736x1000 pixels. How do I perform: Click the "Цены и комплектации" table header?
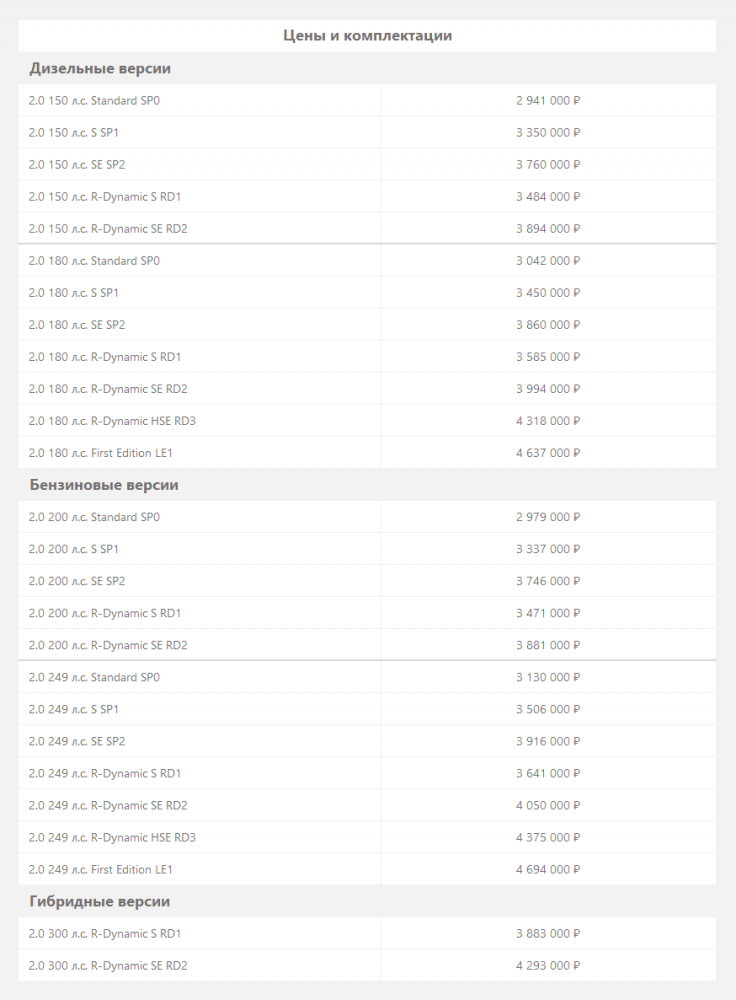pyautogui.click(x=367, y=36)
